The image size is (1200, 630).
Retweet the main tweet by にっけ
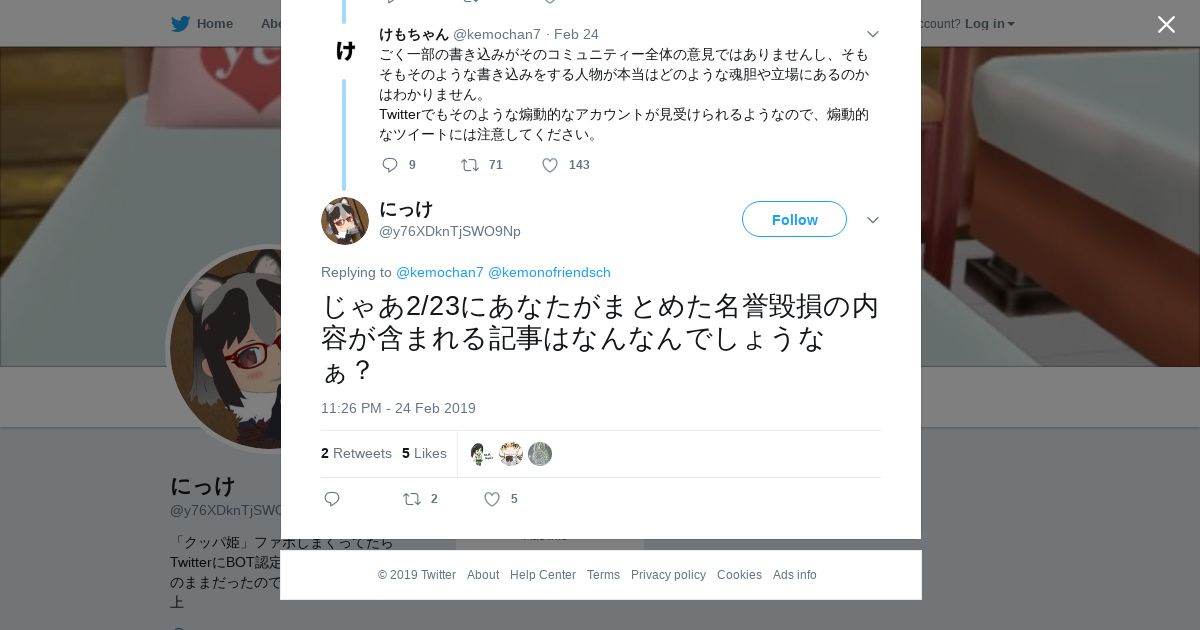(412, 499)
